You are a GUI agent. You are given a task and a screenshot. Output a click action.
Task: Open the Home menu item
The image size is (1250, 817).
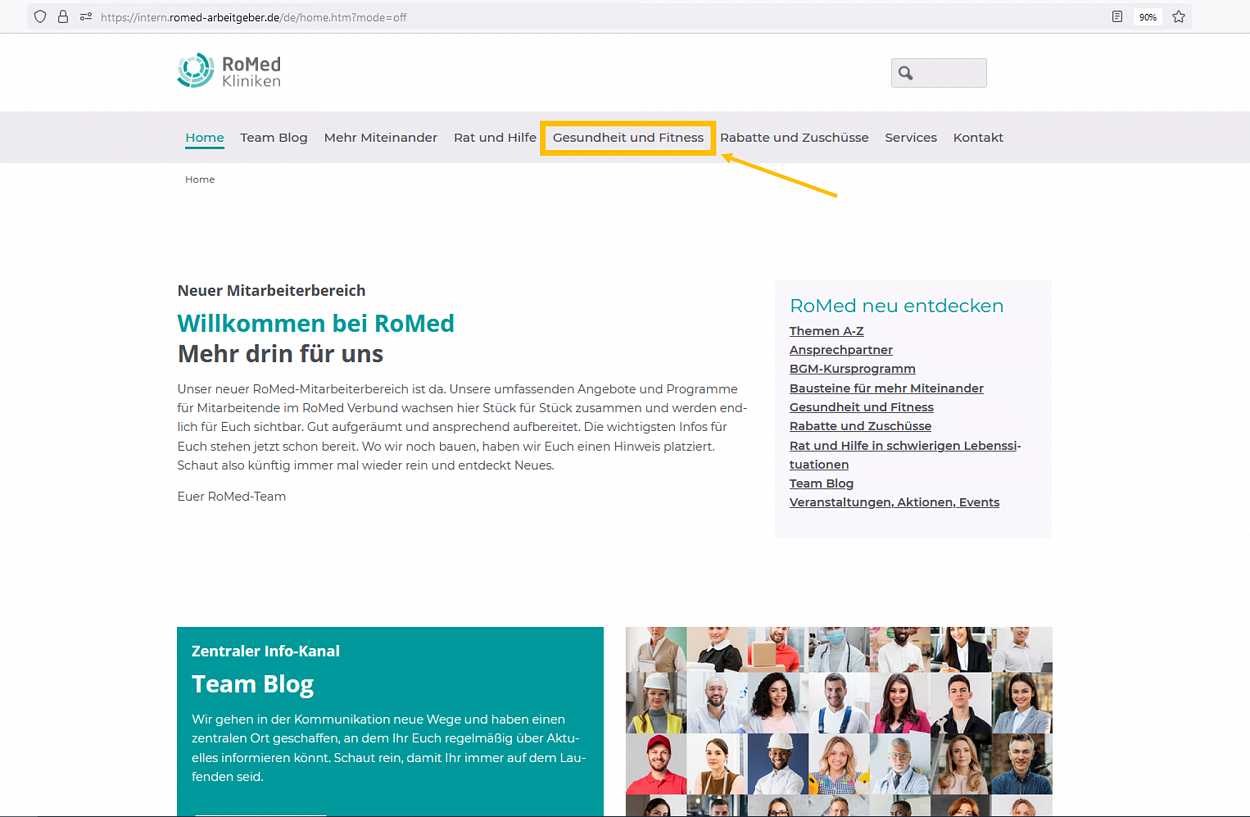pos(205,138)
